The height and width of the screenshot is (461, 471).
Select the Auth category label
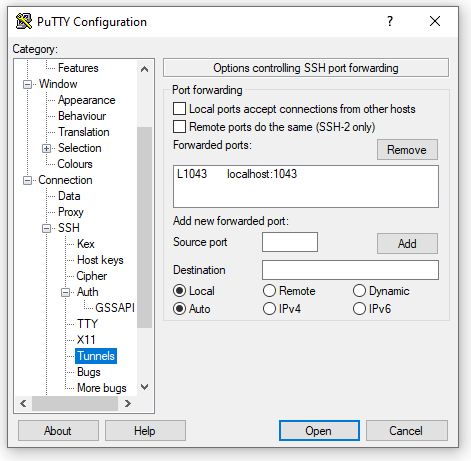tap(87, 292)
